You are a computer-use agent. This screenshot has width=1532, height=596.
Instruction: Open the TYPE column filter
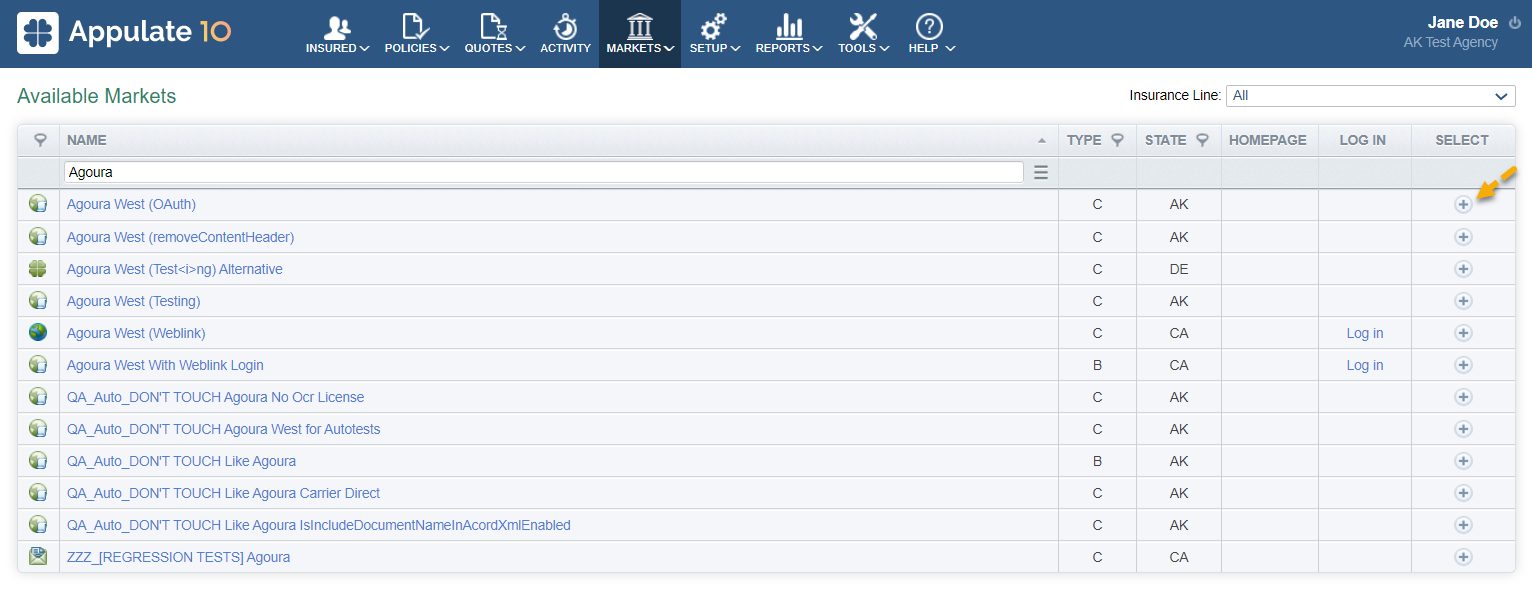pyautogui.click(x=1118, y=140)
